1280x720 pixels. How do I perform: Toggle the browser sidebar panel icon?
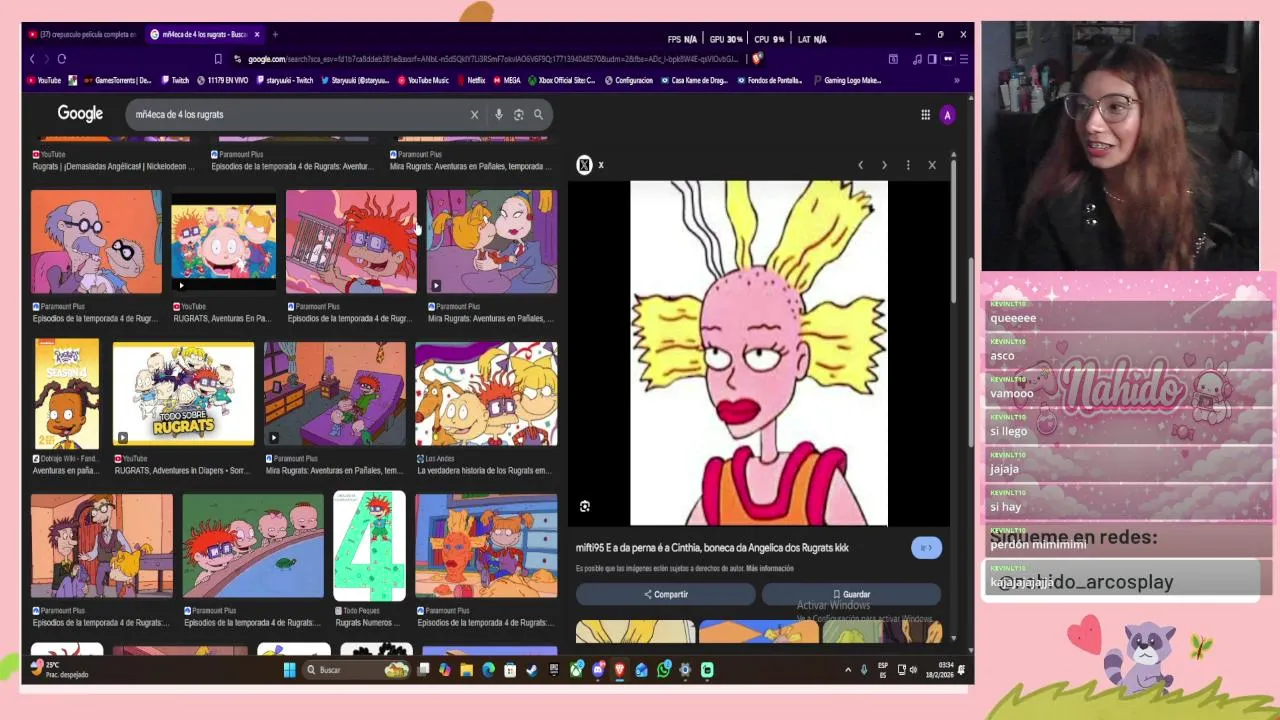coord(932,59)
